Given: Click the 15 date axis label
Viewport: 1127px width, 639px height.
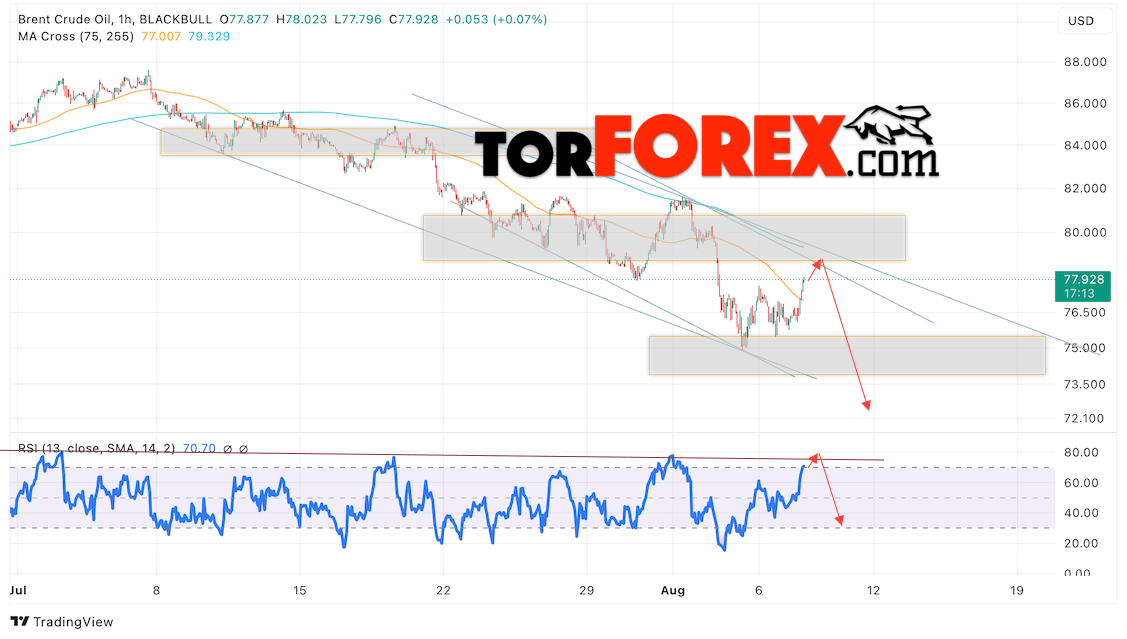Looking at the screenshot, I should [x=300, y=591].
